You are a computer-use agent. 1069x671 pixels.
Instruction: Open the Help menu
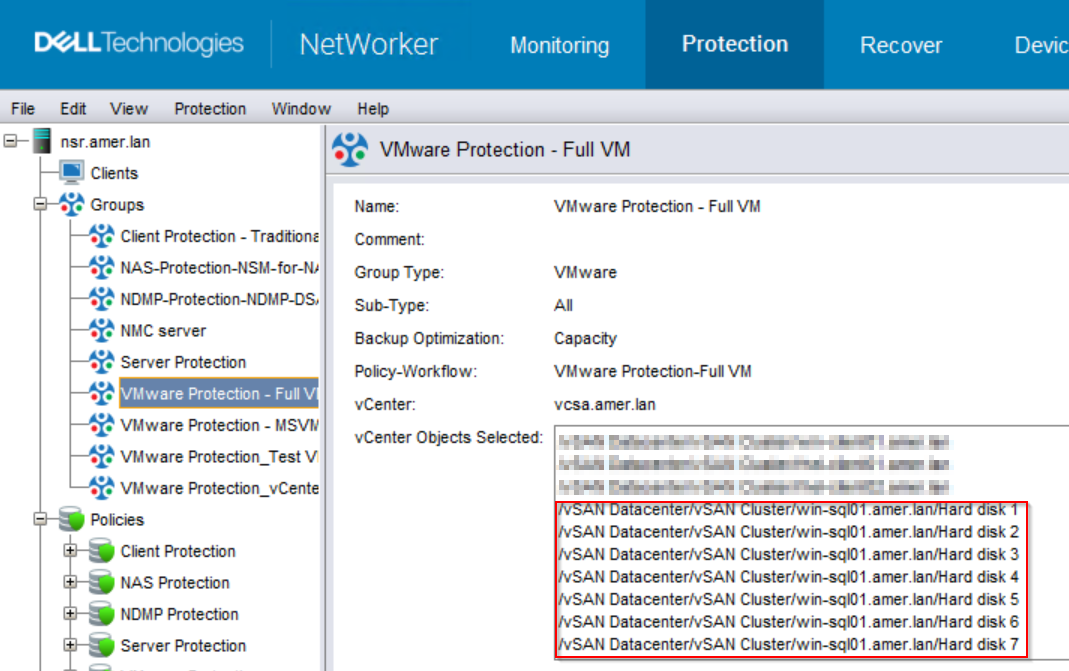pos(373,108)
